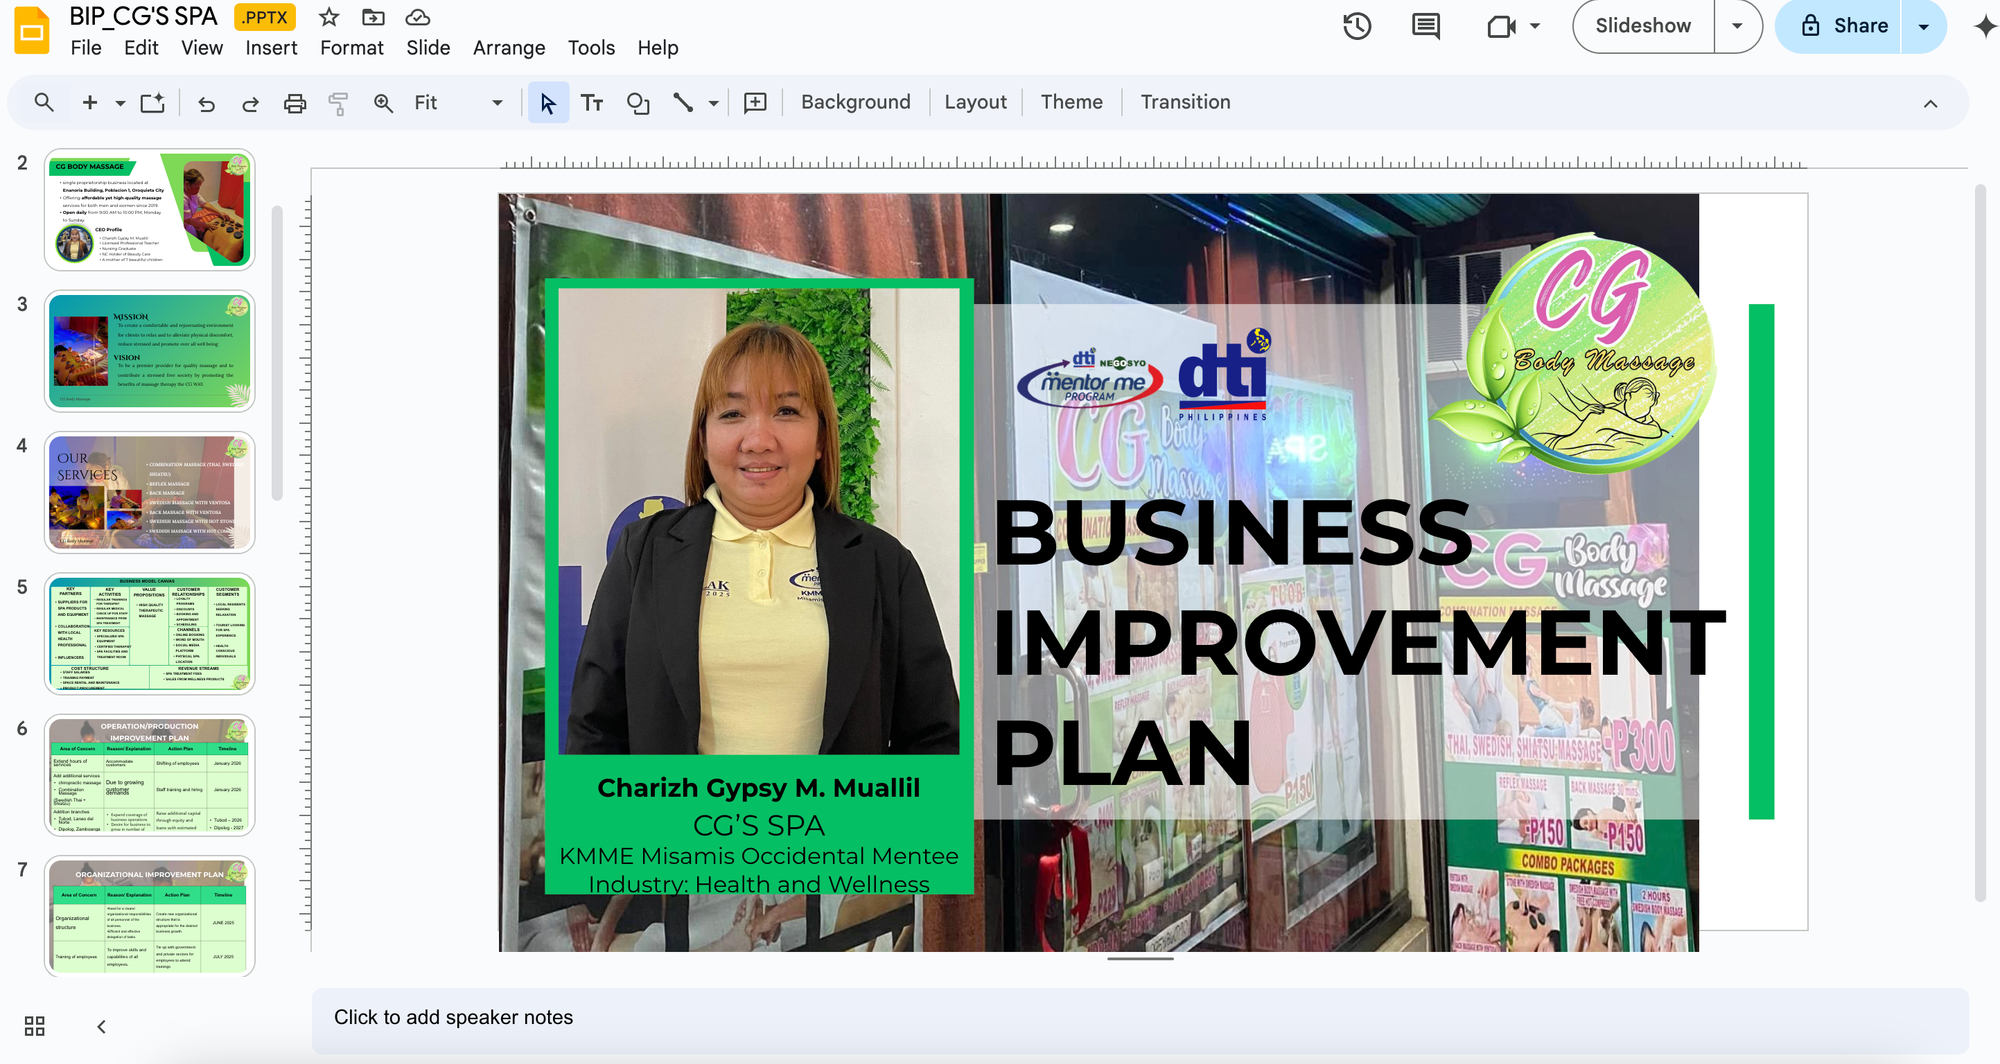Activate the paint format tool
The image size is (2000, 1064).
pyautogui.click(x=338, y=103)
